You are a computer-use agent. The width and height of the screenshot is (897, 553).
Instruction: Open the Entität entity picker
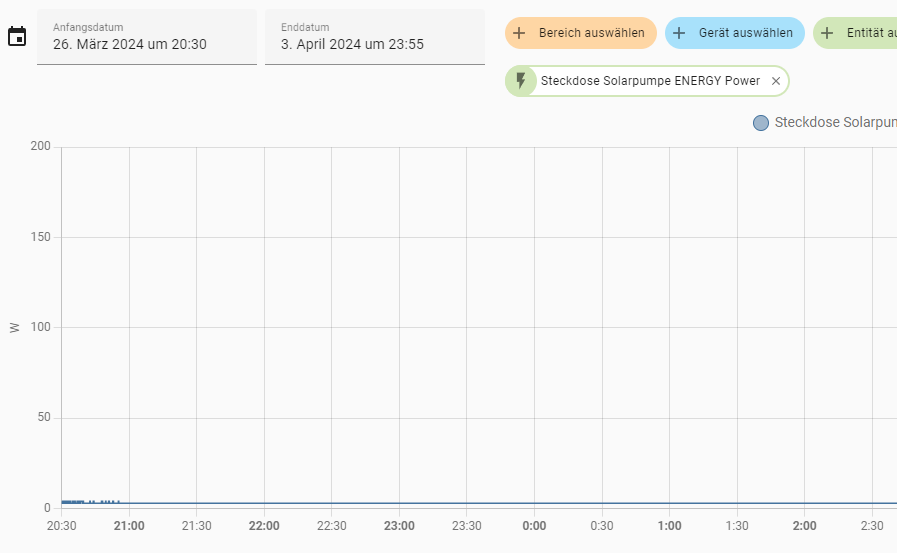coord(870,33)
